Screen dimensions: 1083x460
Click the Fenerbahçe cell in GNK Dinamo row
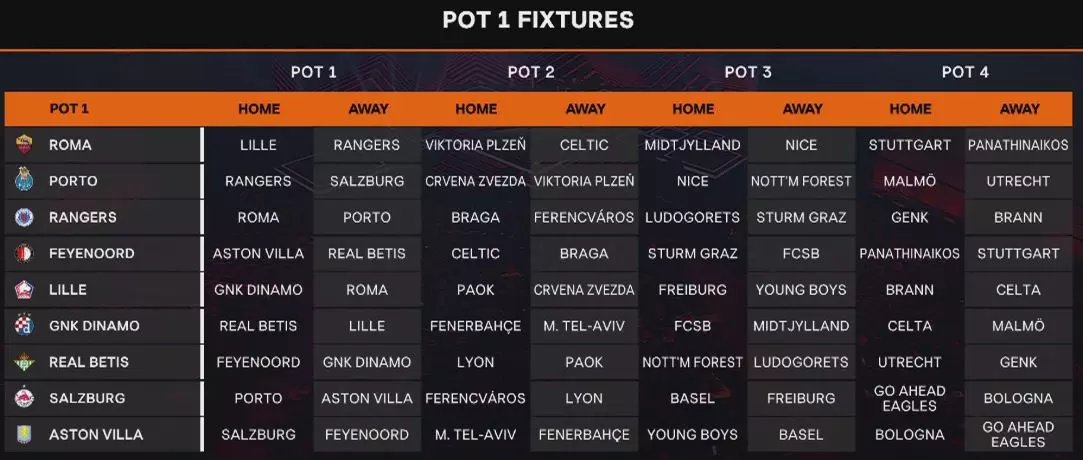click(x=475, y=326)
